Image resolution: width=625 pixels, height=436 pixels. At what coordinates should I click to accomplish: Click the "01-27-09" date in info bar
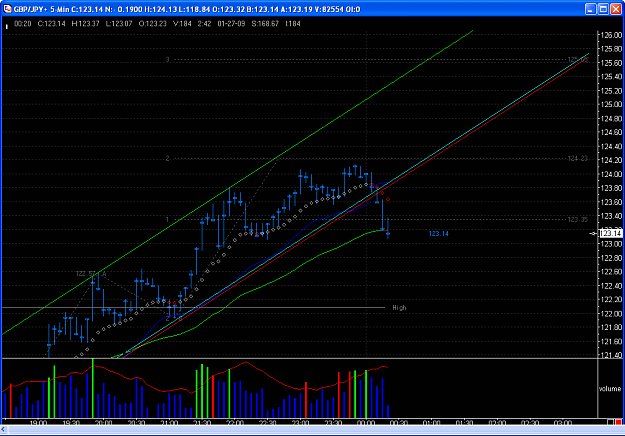(231, 24)
